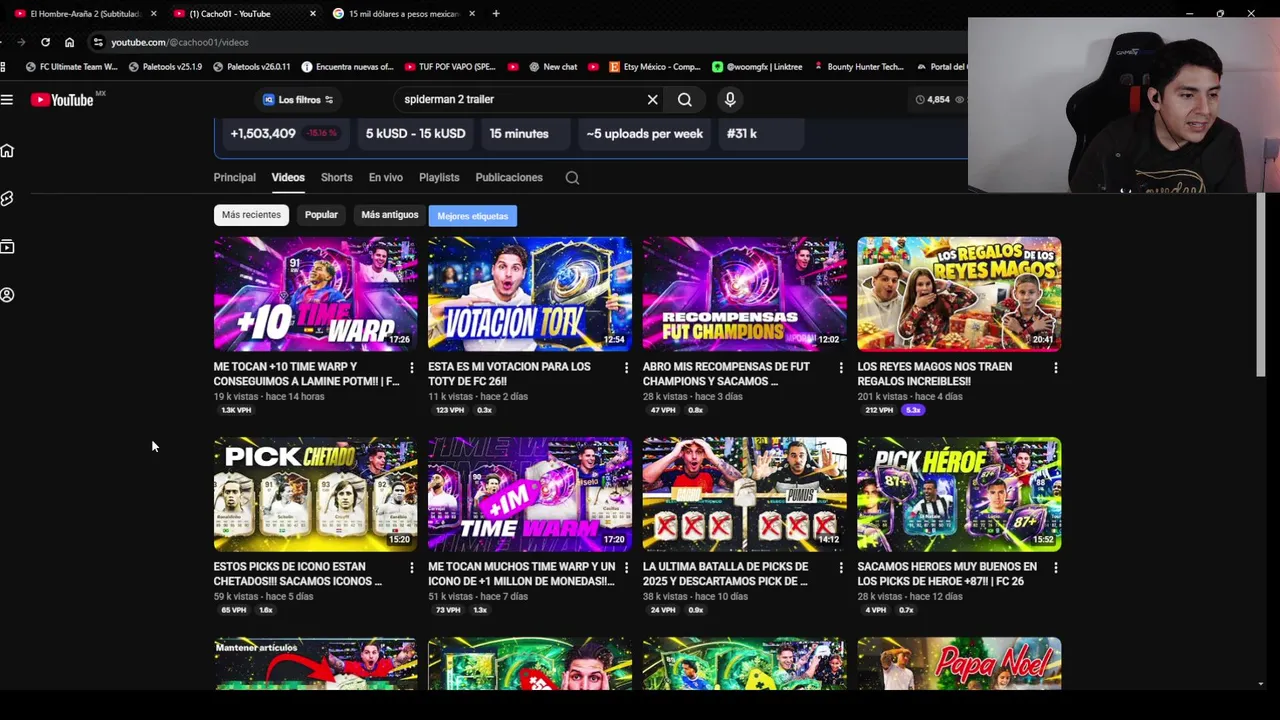Open options menu for LA ULTIMA BATALLA video
This screenshot has height=720, width=1280.
tap(841, 568)
